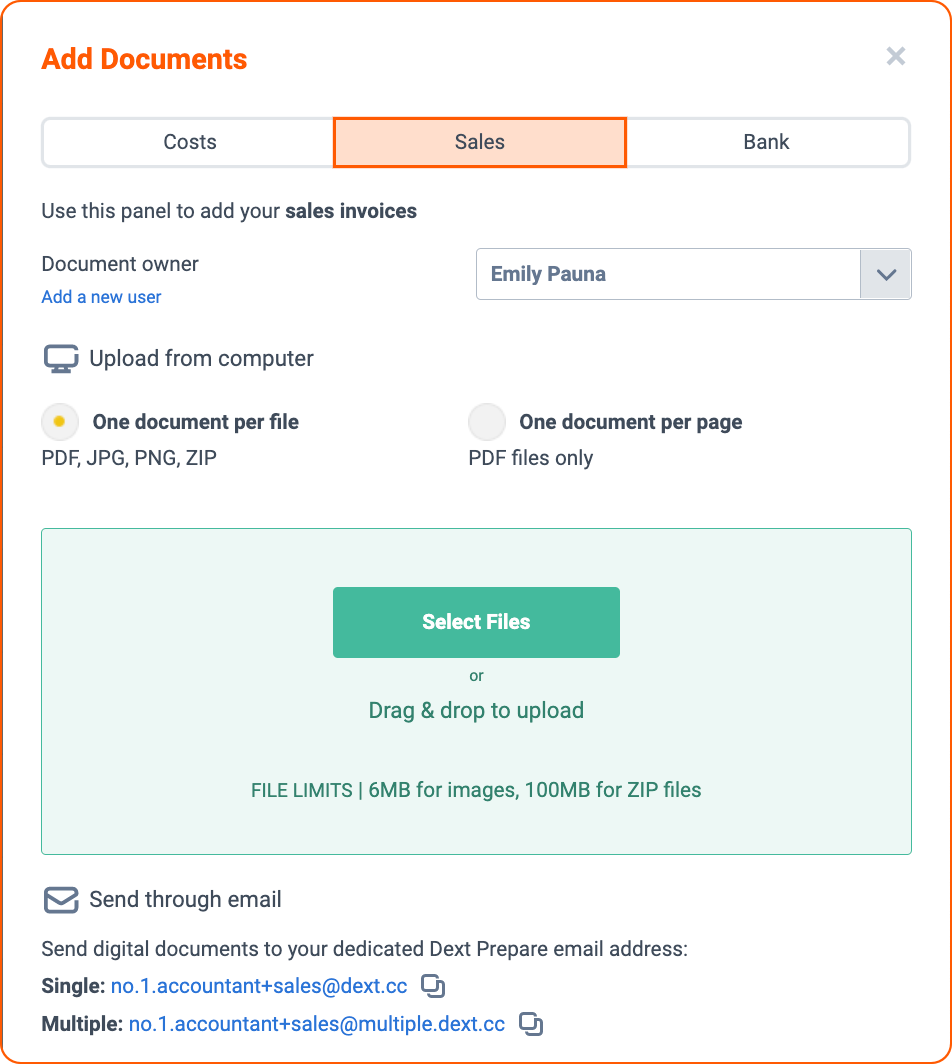Click the computer monitor upload icon

pyautogui.click(x=61, y=358)
